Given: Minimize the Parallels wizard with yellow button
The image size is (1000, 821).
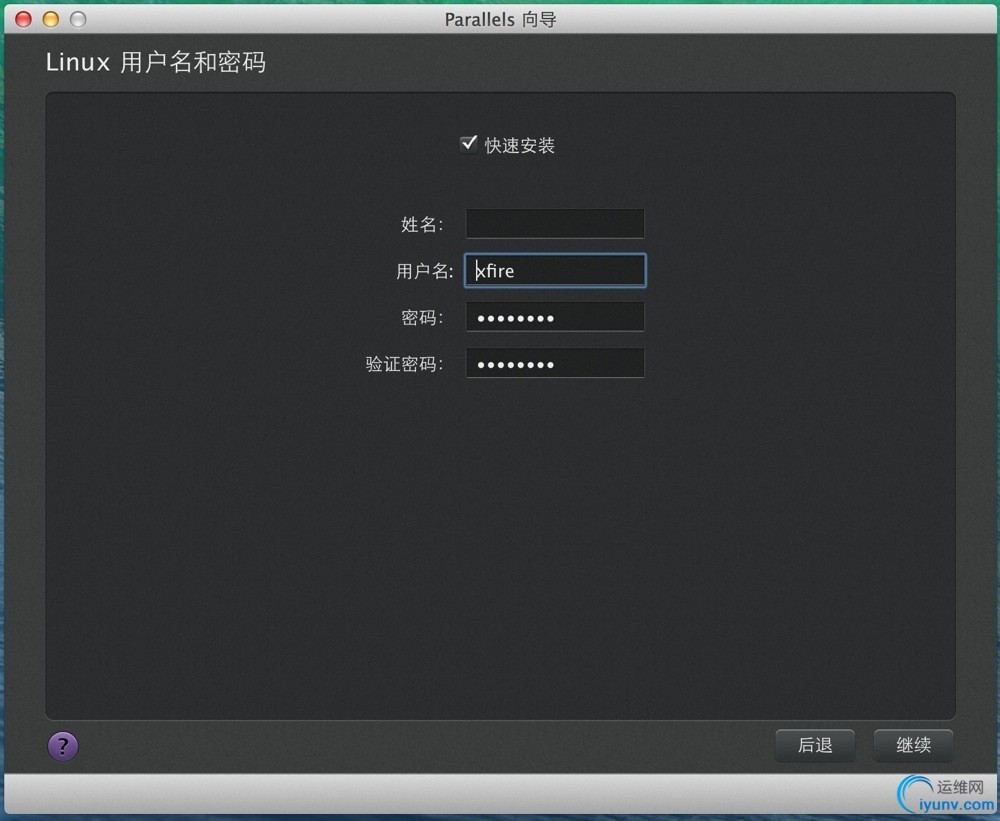Looking at the screenshot, I should (x=51, y=19).
